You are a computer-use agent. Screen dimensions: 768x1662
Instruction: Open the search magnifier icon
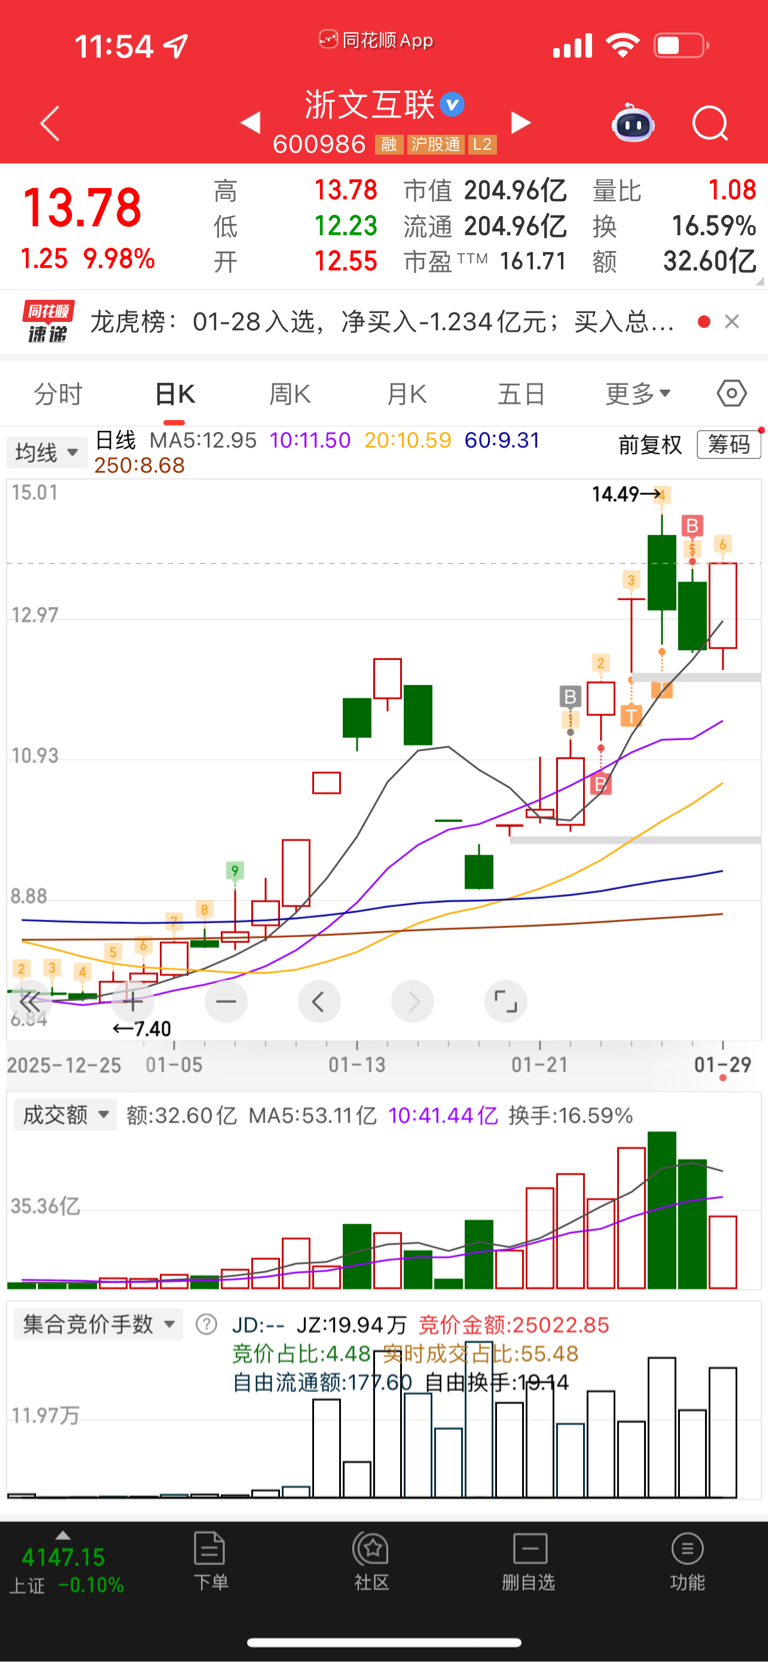pos(710,124)
